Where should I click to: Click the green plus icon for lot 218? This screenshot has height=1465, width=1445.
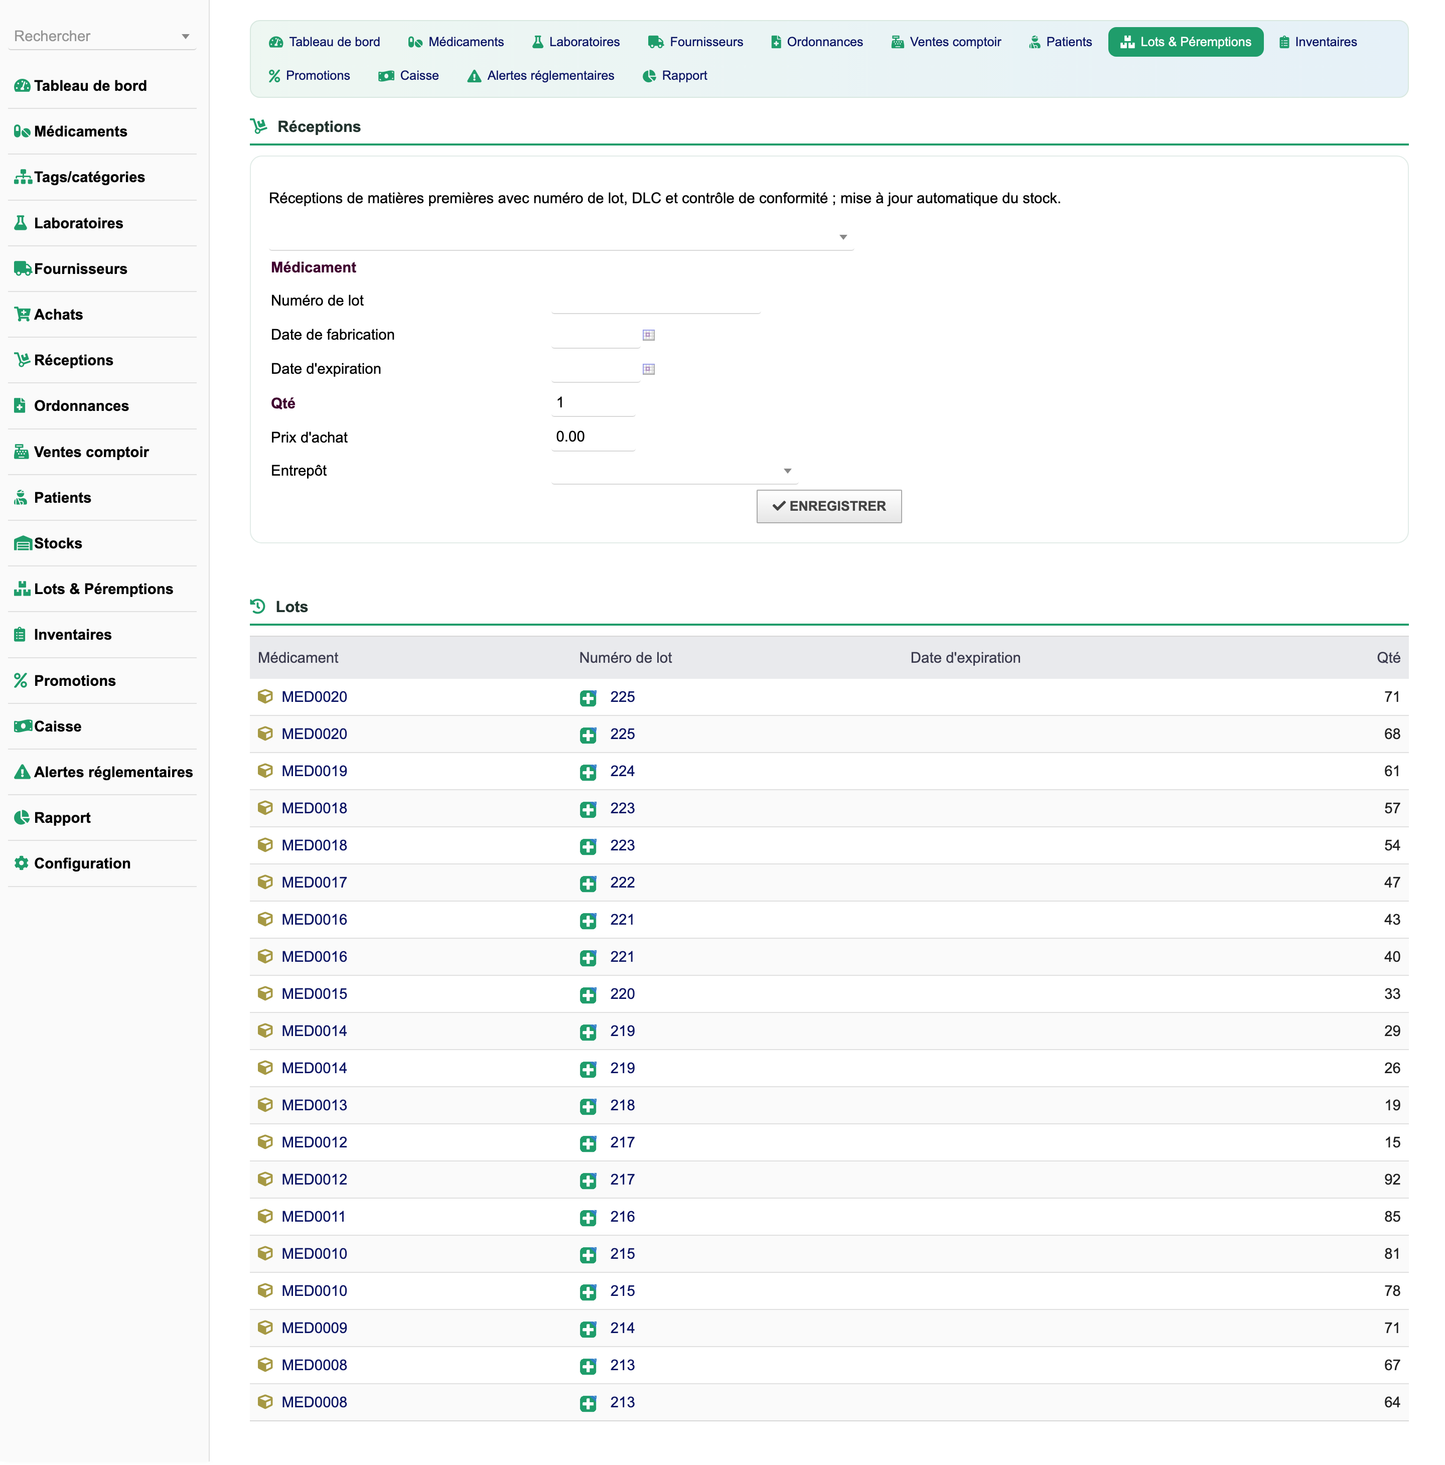588,1106
